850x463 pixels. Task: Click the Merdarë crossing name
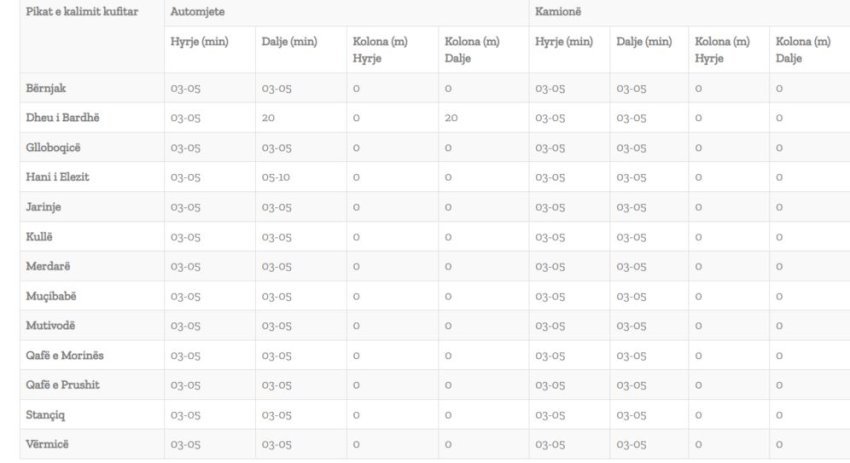pos(48,266)
